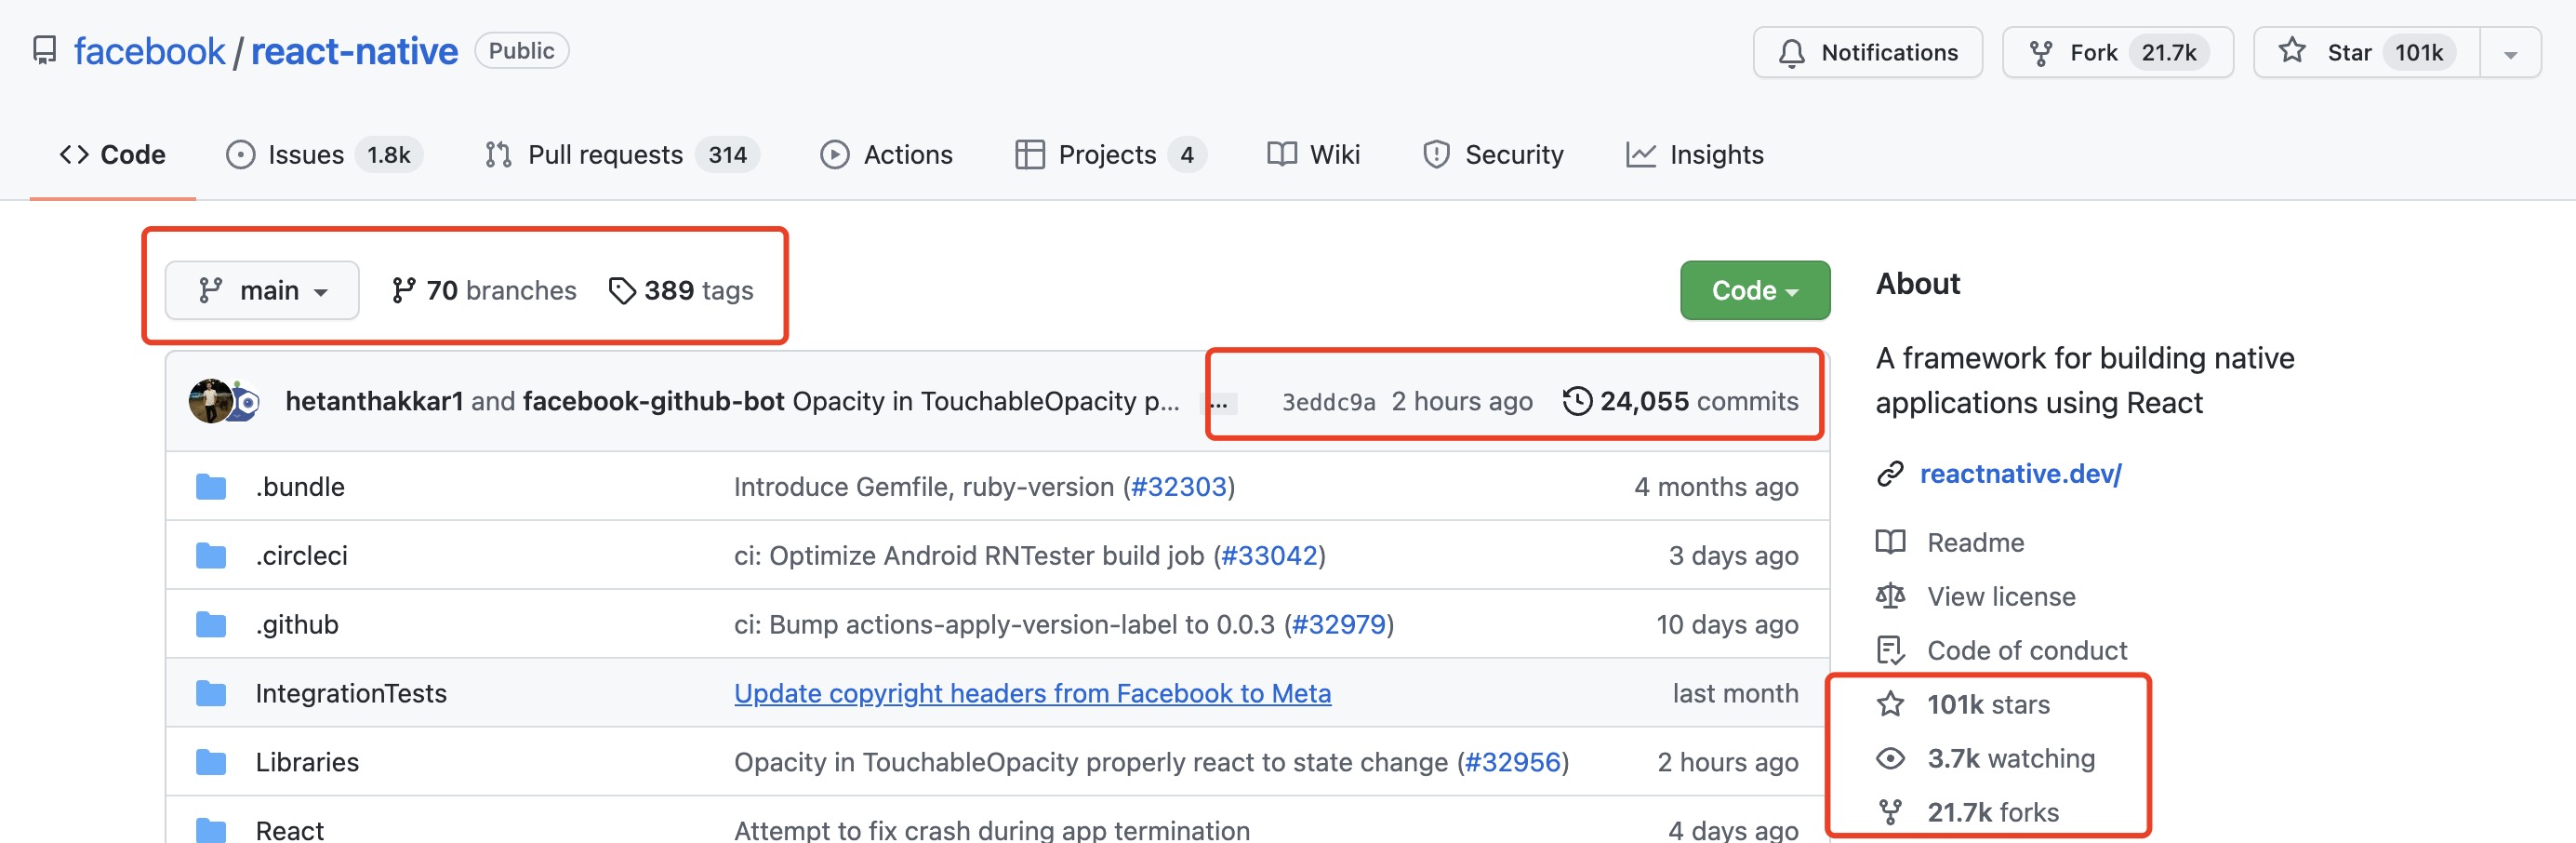Viewport: 2576px width, 843px height.
Task: View the 24,055 commits history
Action: (1680, 401)
